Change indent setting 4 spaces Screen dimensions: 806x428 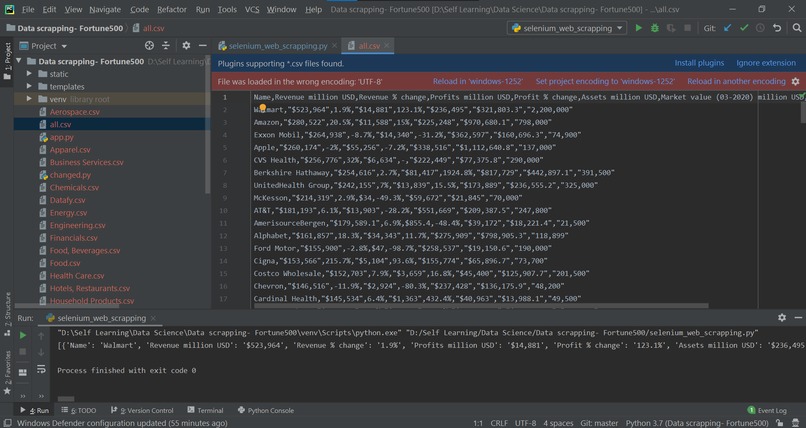pos(558,423)
